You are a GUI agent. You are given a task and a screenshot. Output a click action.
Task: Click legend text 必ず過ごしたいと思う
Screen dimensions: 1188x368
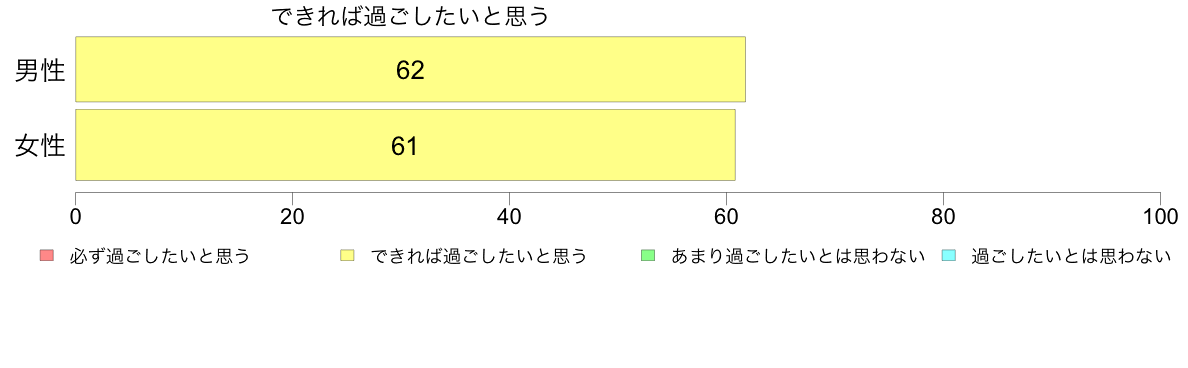[x=158, y=257]
